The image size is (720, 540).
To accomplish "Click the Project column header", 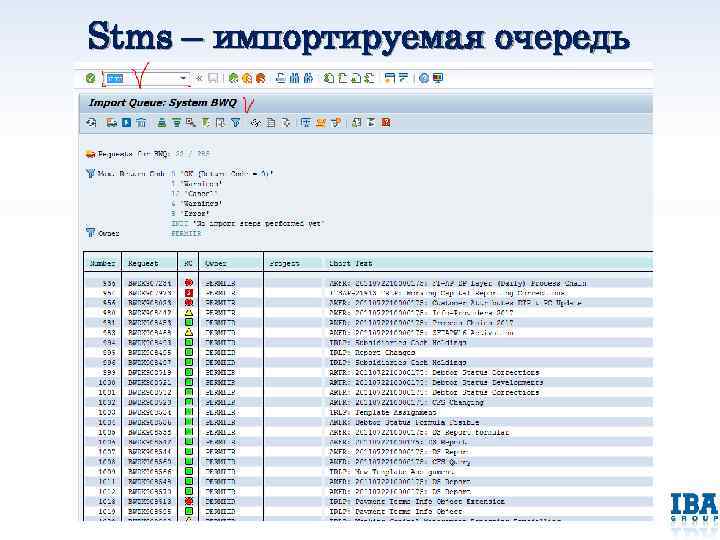I will tap(294, 264).
